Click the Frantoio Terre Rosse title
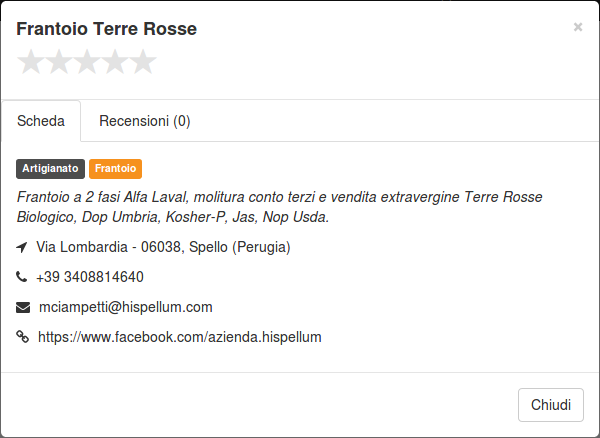600x438 pixels. coord(106,29)
